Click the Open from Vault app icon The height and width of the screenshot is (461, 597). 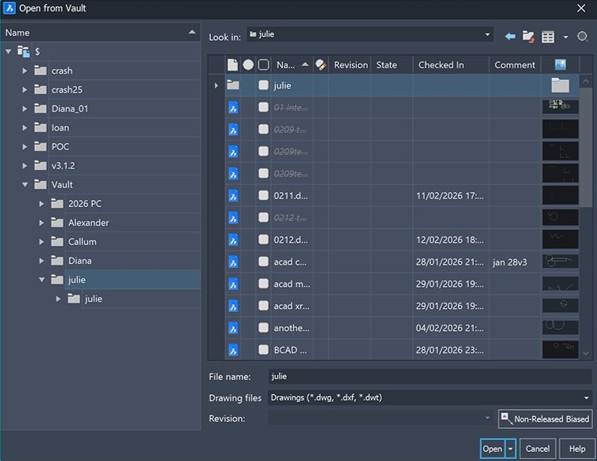[x=9, y=8]
